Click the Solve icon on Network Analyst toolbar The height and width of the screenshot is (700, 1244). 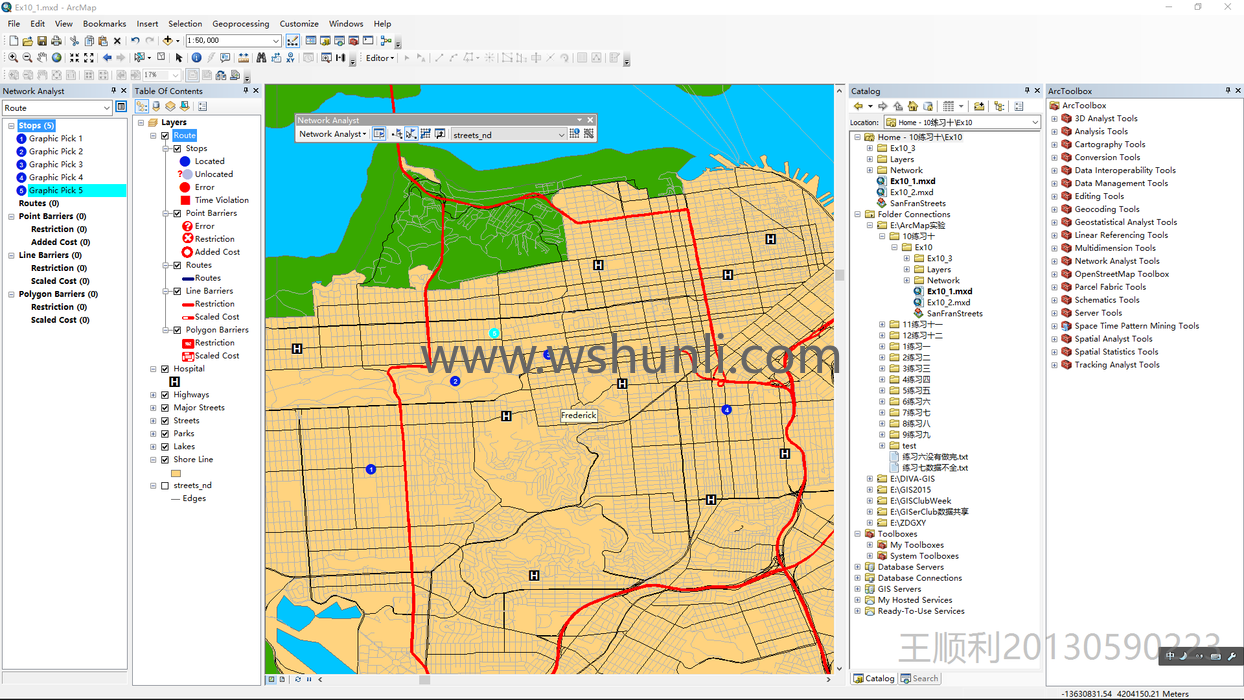click(x=426, y=134)
